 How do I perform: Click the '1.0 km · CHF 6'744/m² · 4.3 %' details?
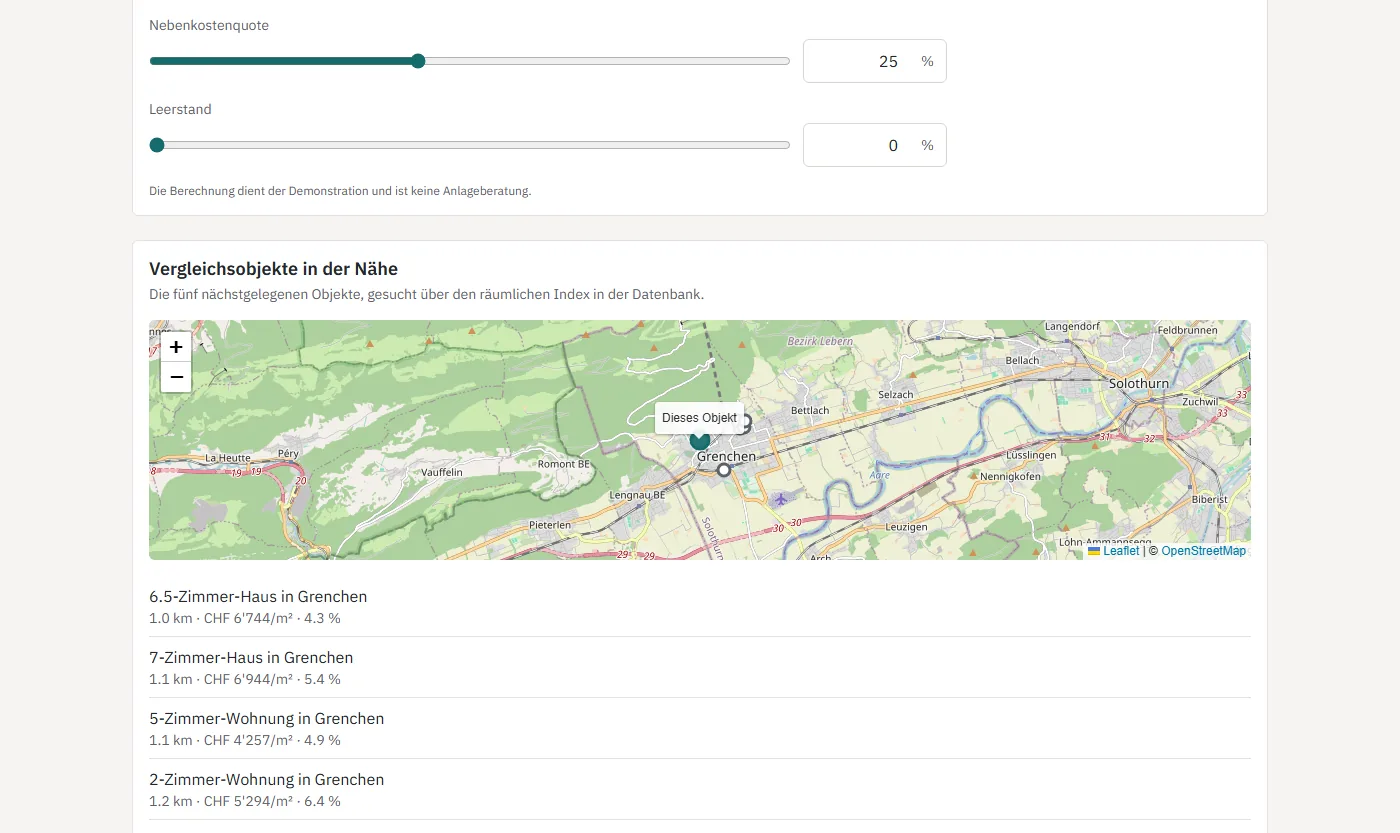coord(245,618)
